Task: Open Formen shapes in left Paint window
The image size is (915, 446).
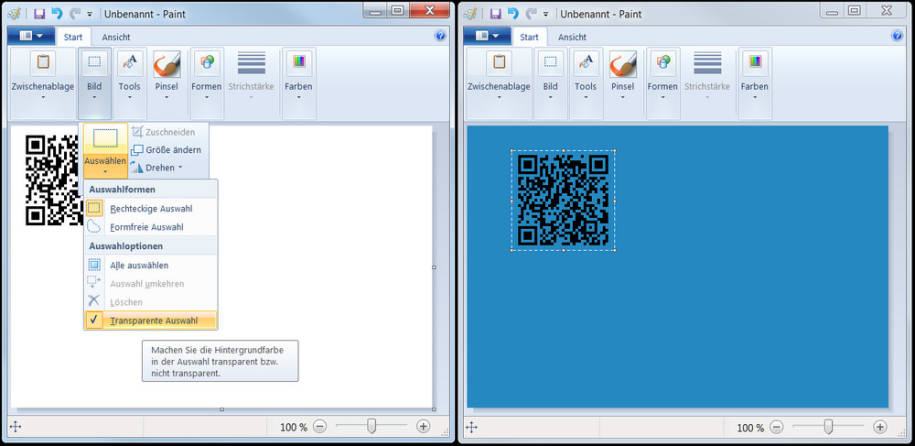Action: pos(206,83)
